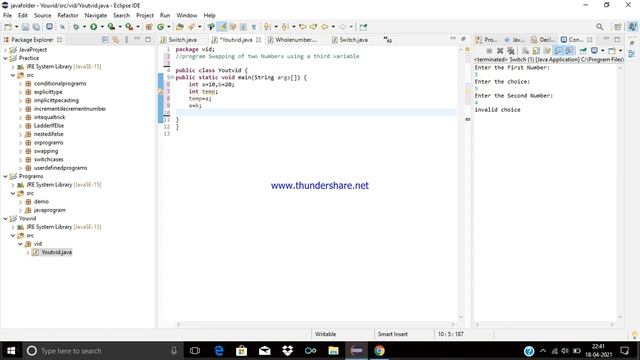Open Run button dropdown arrow
The width and height of the screenshot is (640, 360).
102,27
